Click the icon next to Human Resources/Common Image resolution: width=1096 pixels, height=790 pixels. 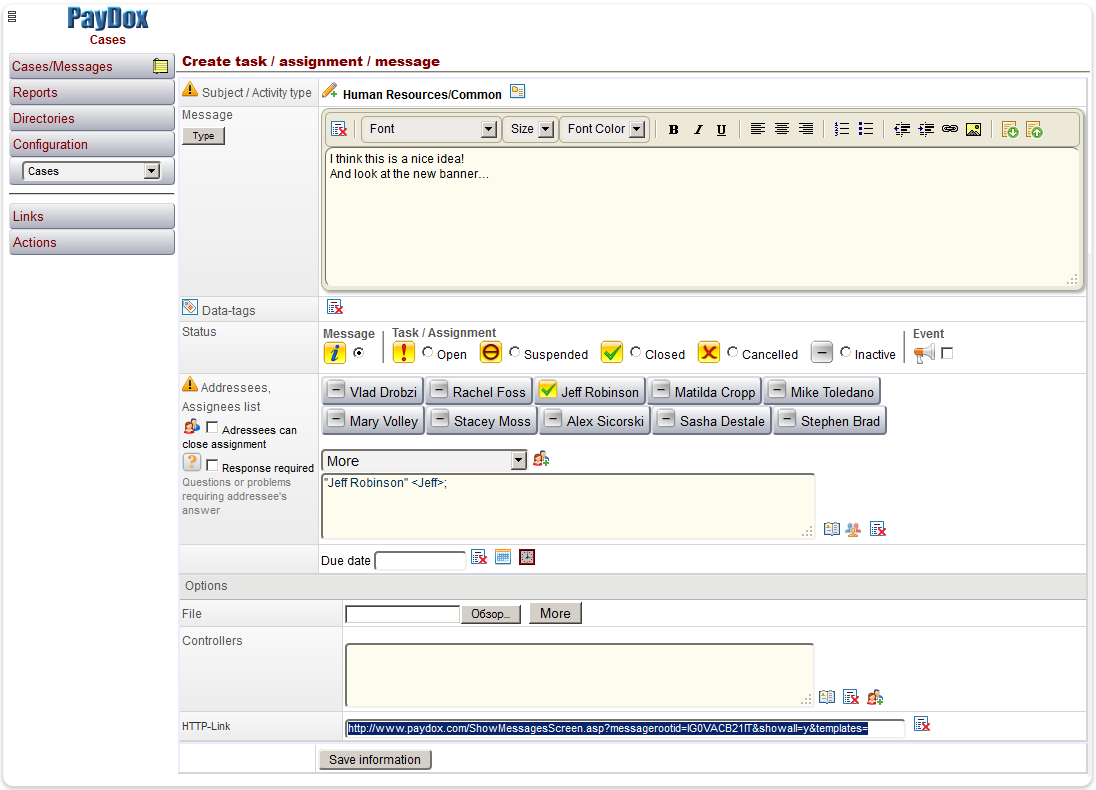pyautogui.click(x=517, y=91)
